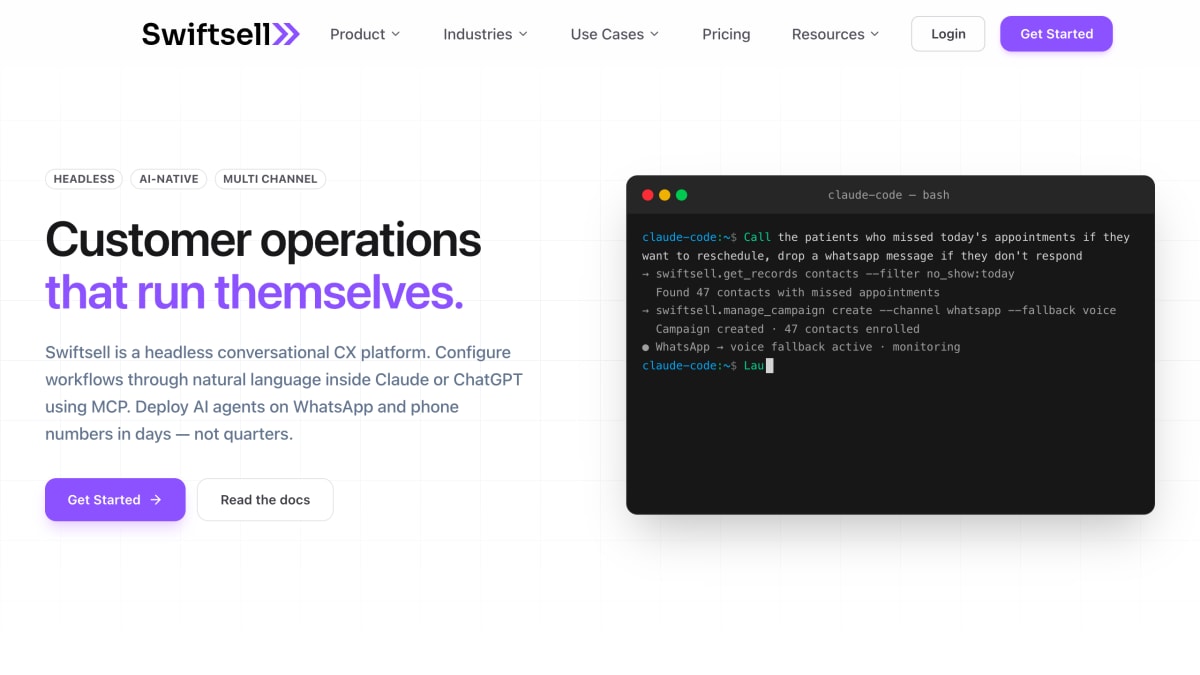Expand the Use Cases menu chevron
This screenshot has width=1200, height=675.
pyautogui.click(x=654, y=34)
